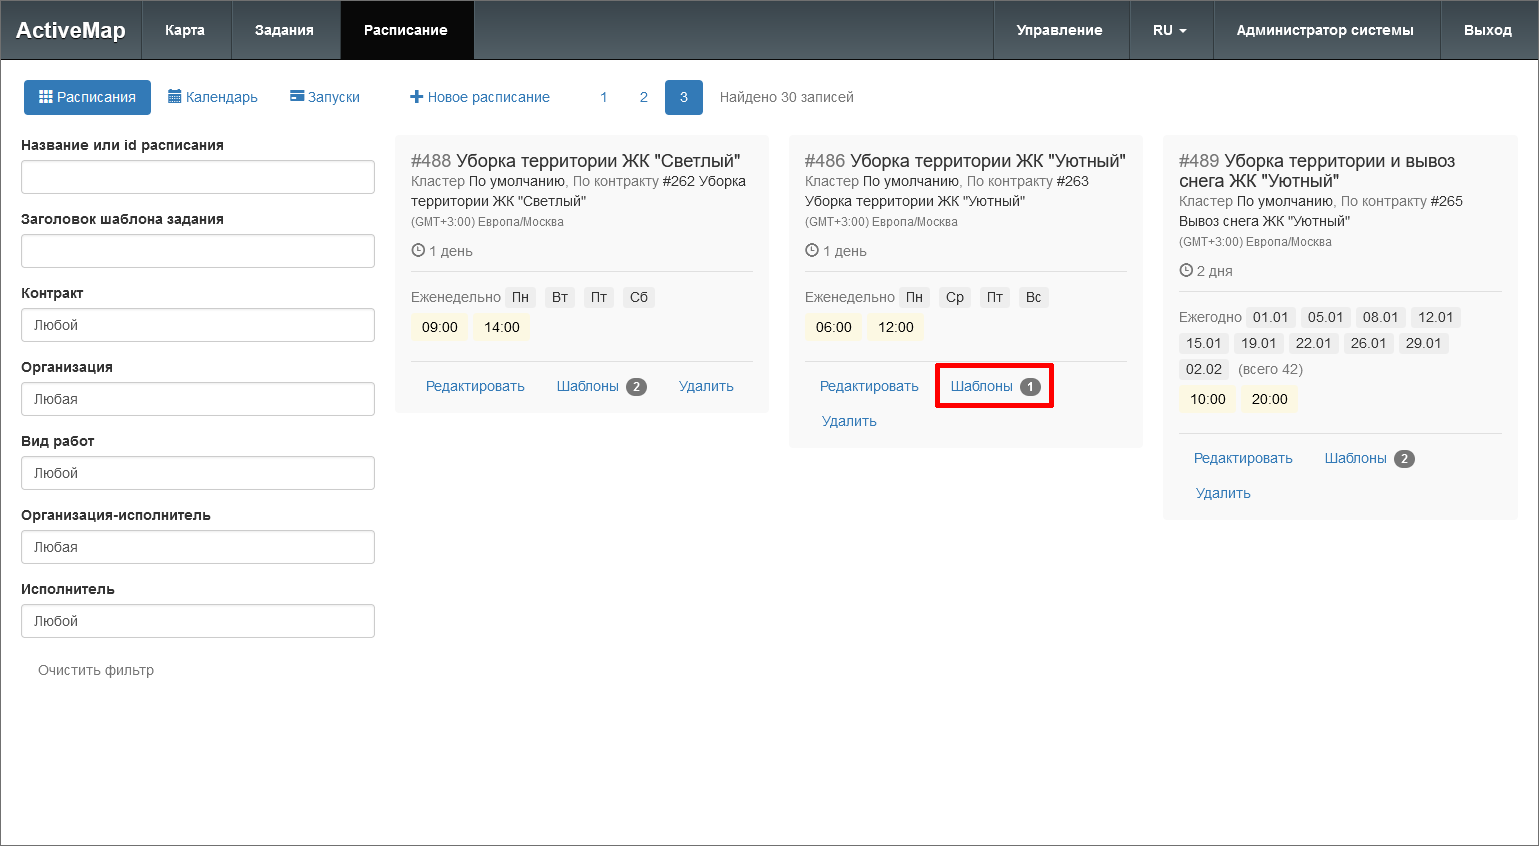This screenshot has height=846, width=1539.
Task: Open Управление in the top navigation
Action: [1059, 30]
